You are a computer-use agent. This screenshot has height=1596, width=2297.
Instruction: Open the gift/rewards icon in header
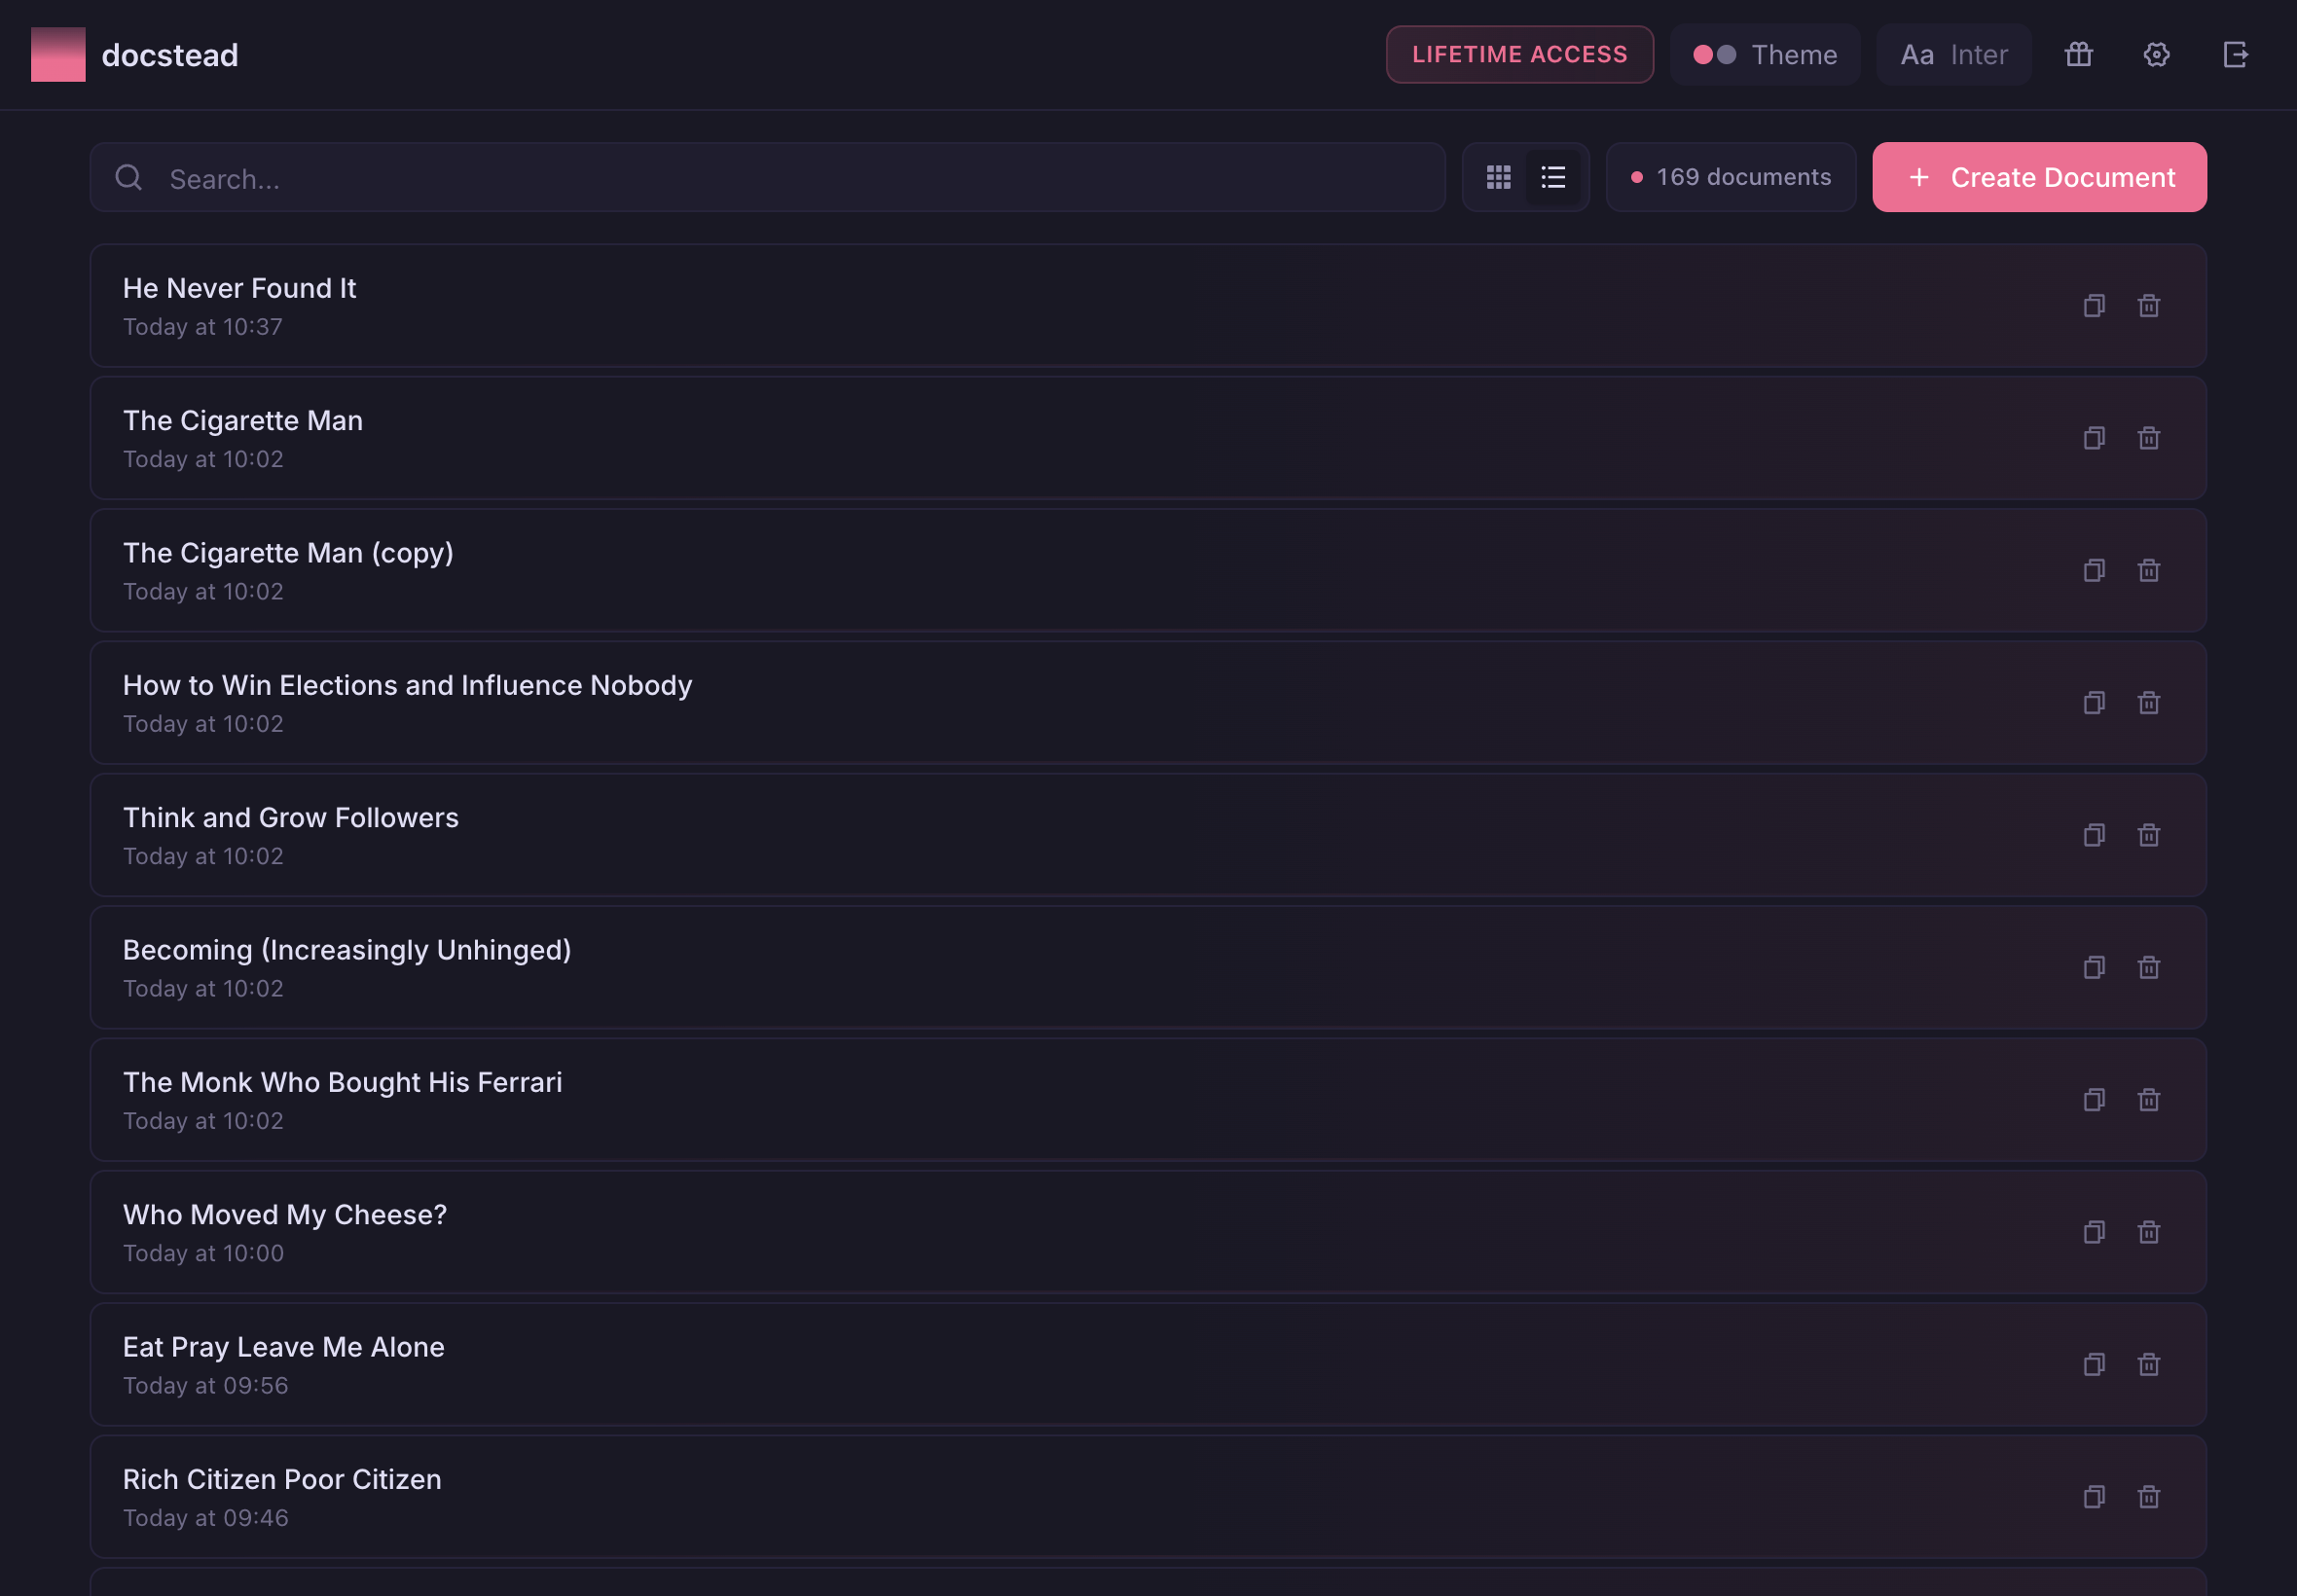[x=2078, y=55]
